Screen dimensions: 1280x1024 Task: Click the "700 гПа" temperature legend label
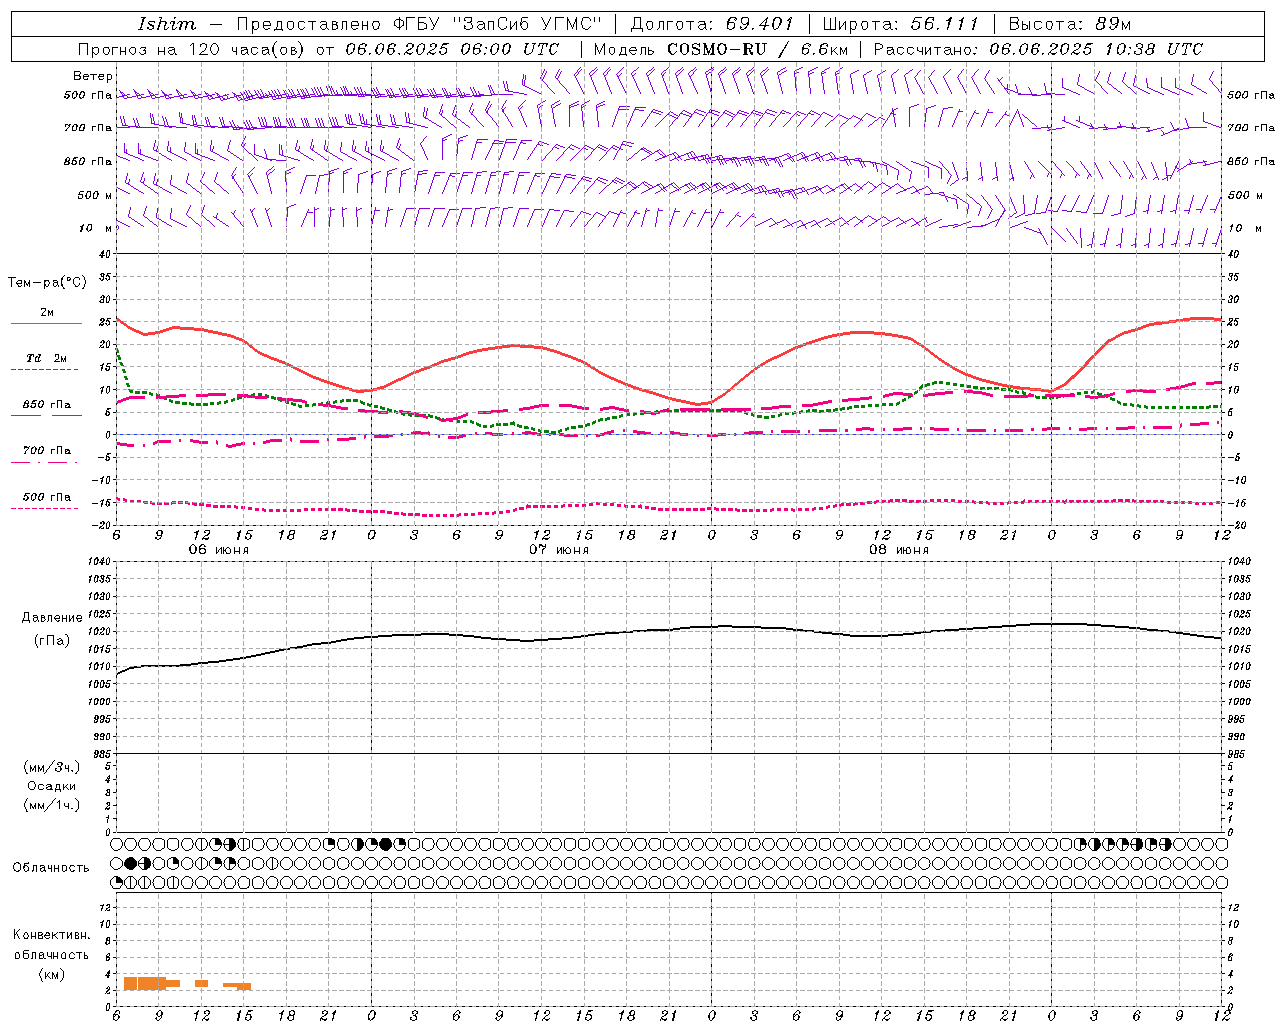coord(47,450)
